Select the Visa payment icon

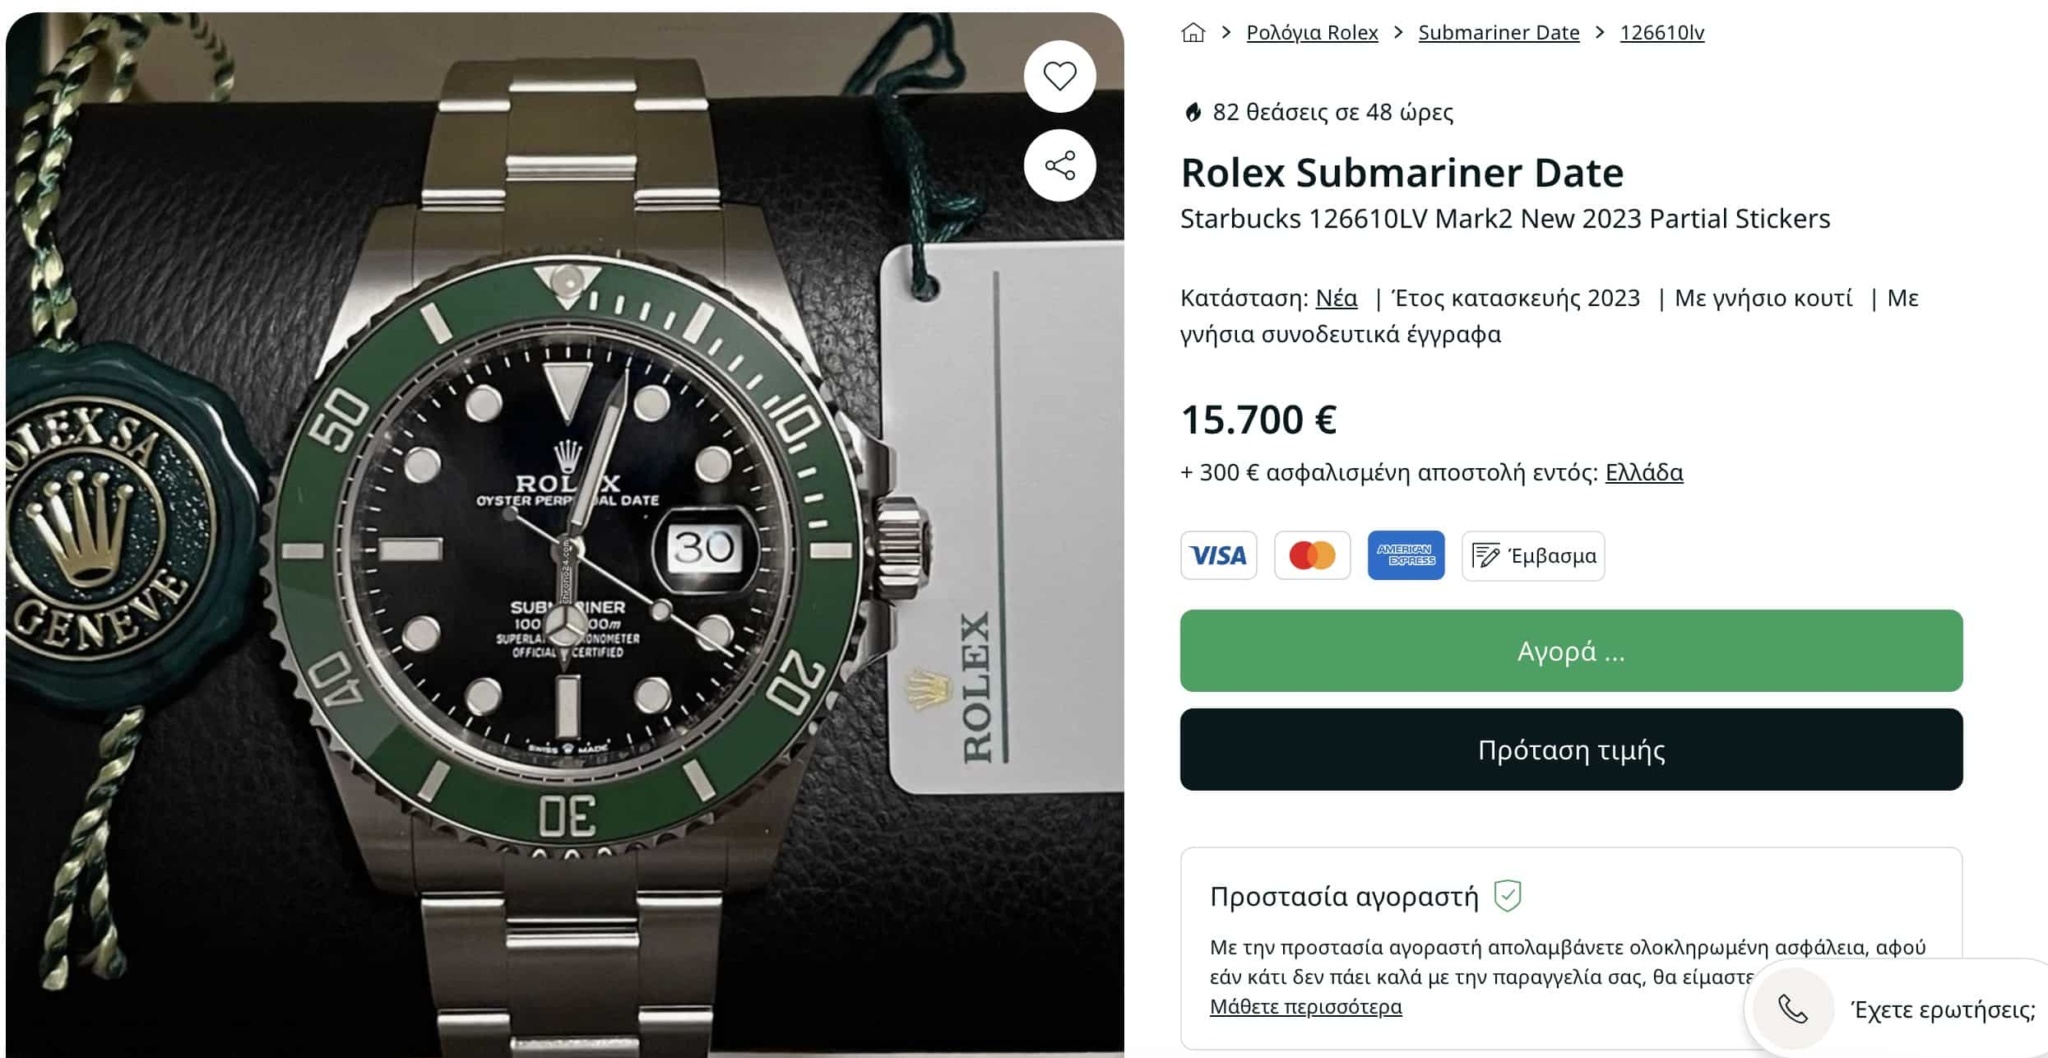1218,556
